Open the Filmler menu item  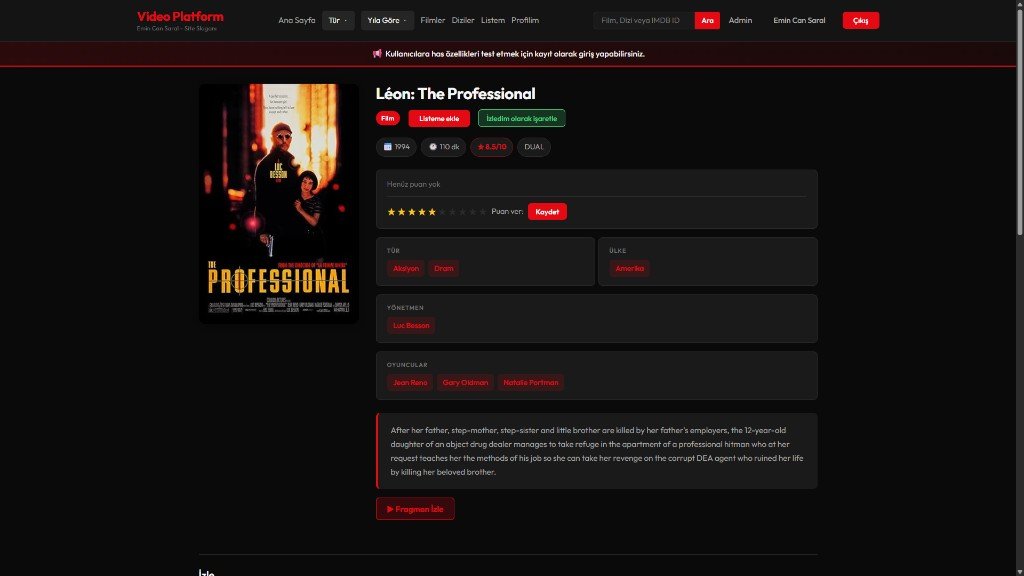tap(433, 20)
